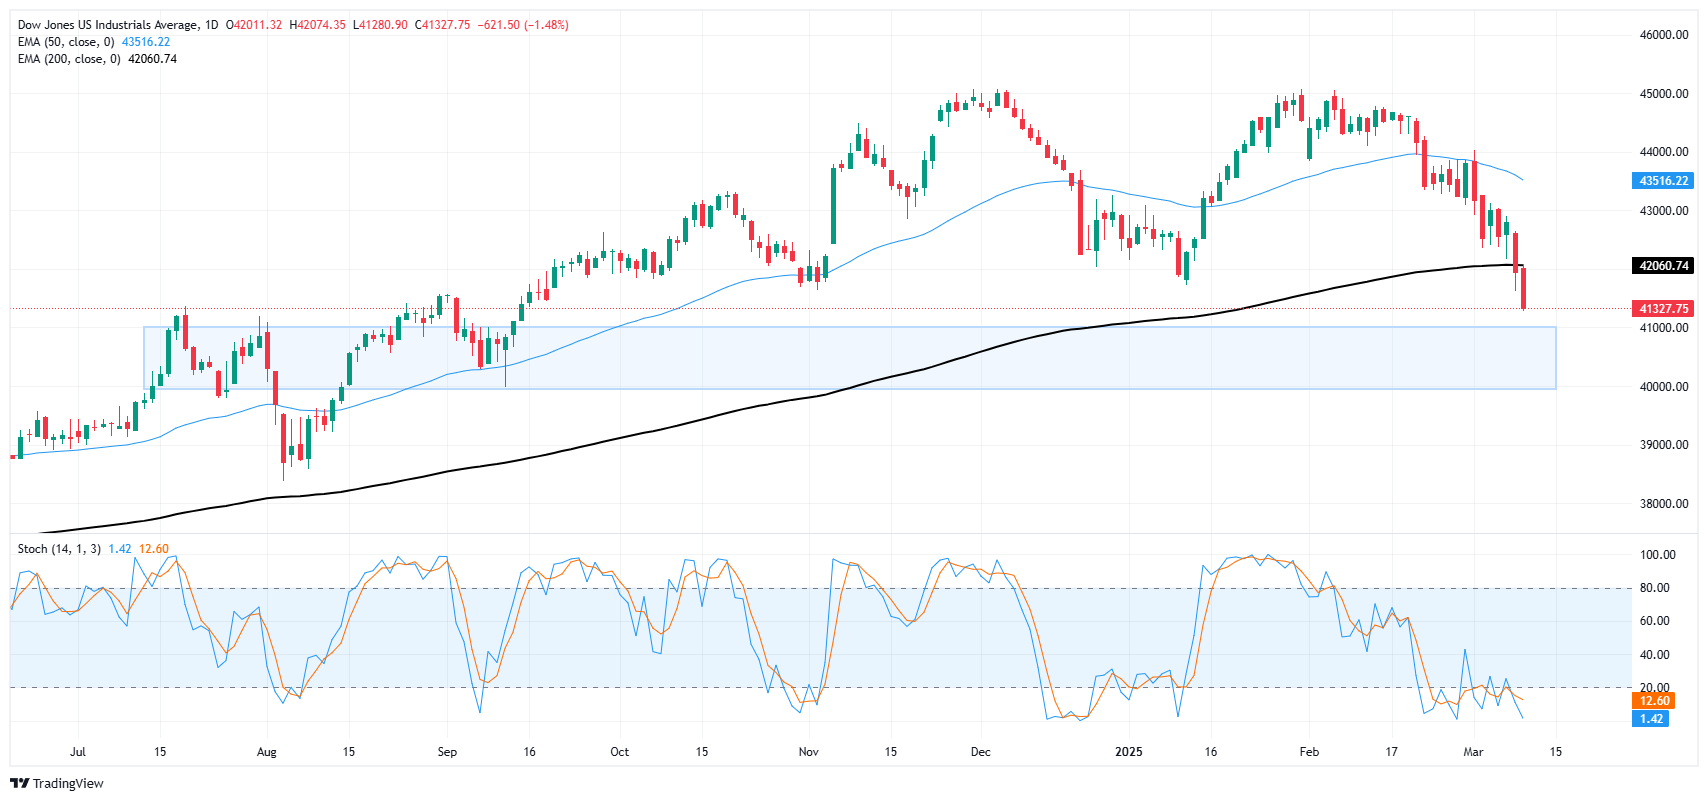The width and height of the screenshot is (1708, 801).
Task: Click the Jul date on the time axis
Action: [78, 752]
